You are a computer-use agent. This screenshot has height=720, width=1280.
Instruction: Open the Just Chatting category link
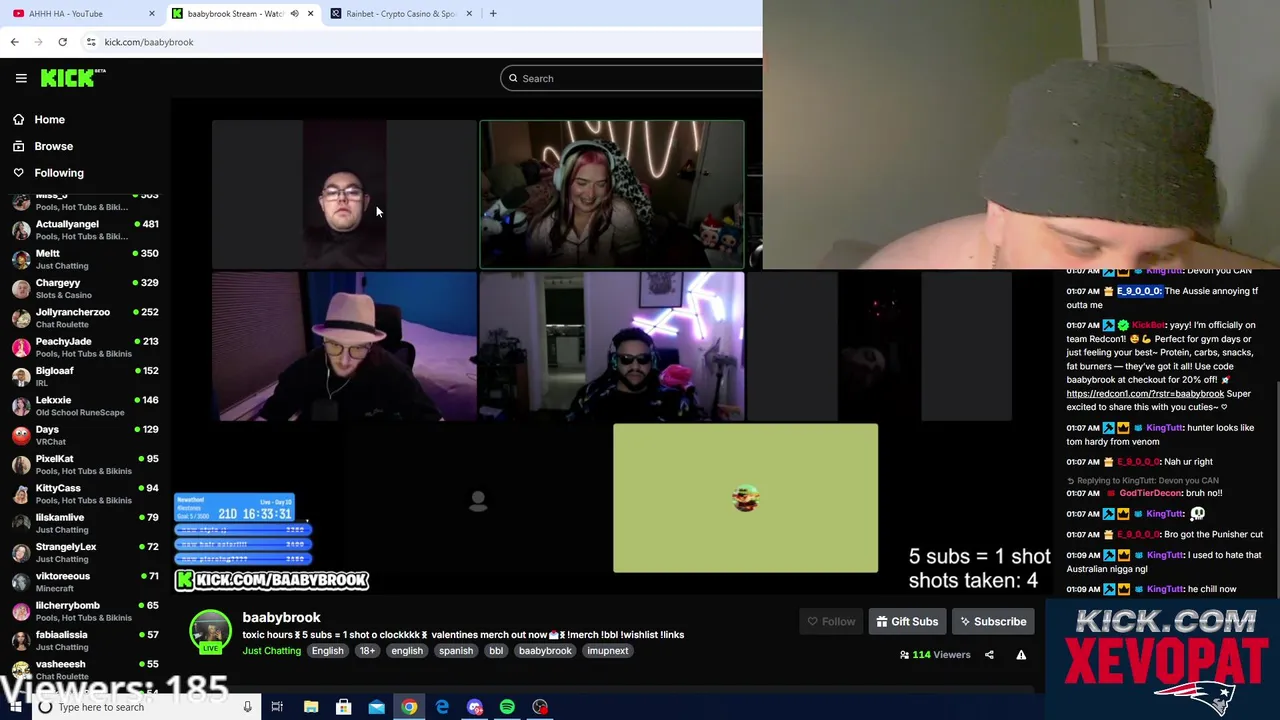click(x=271, y=651)
